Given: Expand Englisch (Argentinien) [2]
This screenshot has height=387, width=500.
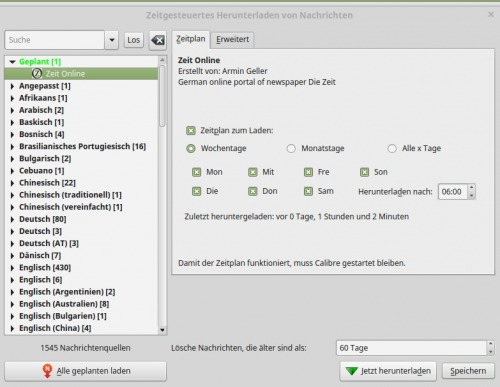Looking at the screenshot, I should 12,292.
